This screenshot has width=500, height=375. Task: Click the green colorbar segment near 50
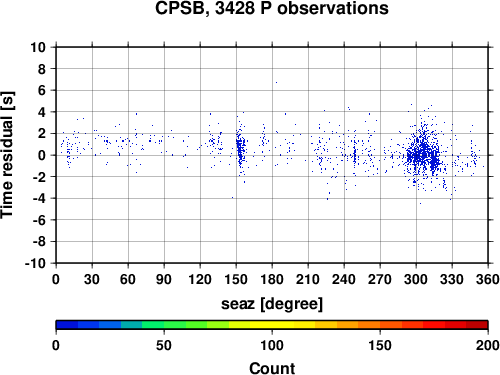pos(164,325)
